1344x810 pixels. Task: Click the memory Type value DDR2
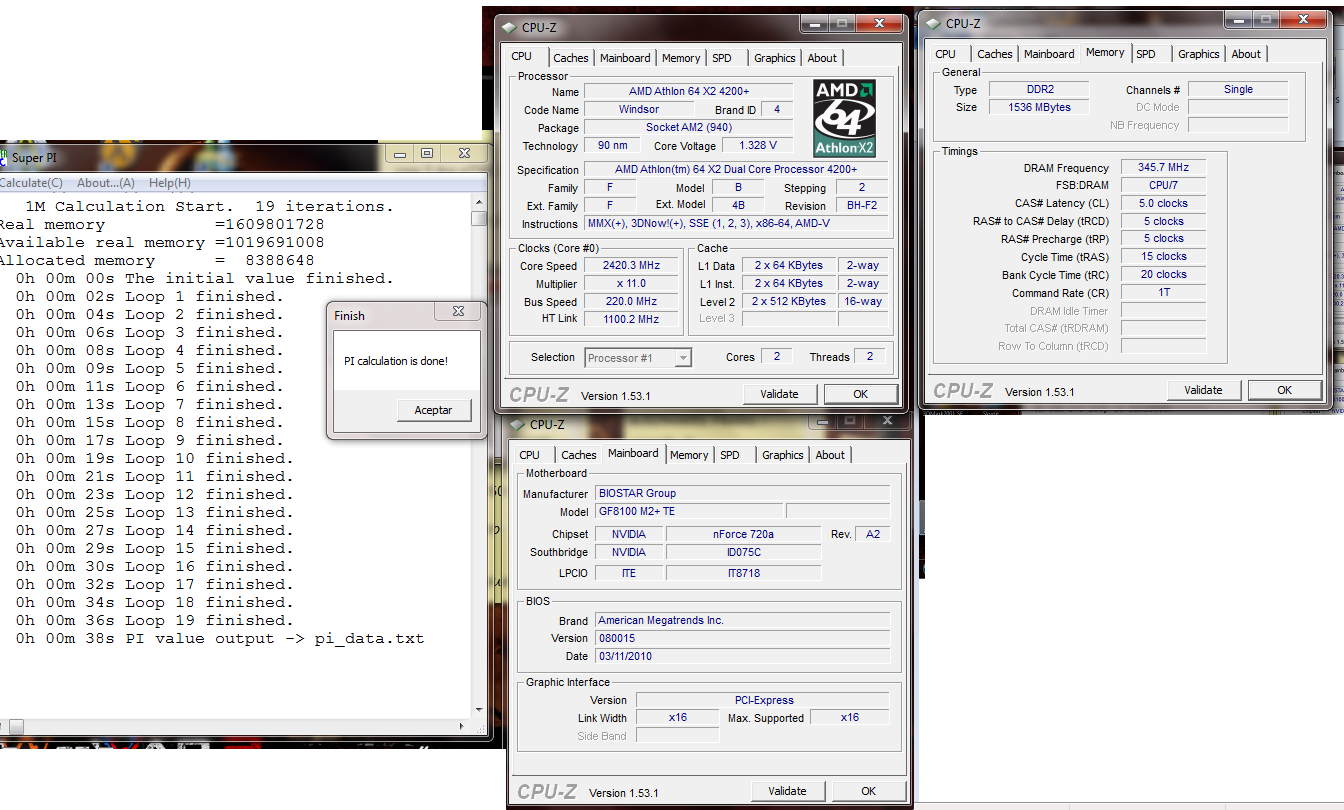(1040, 89)
